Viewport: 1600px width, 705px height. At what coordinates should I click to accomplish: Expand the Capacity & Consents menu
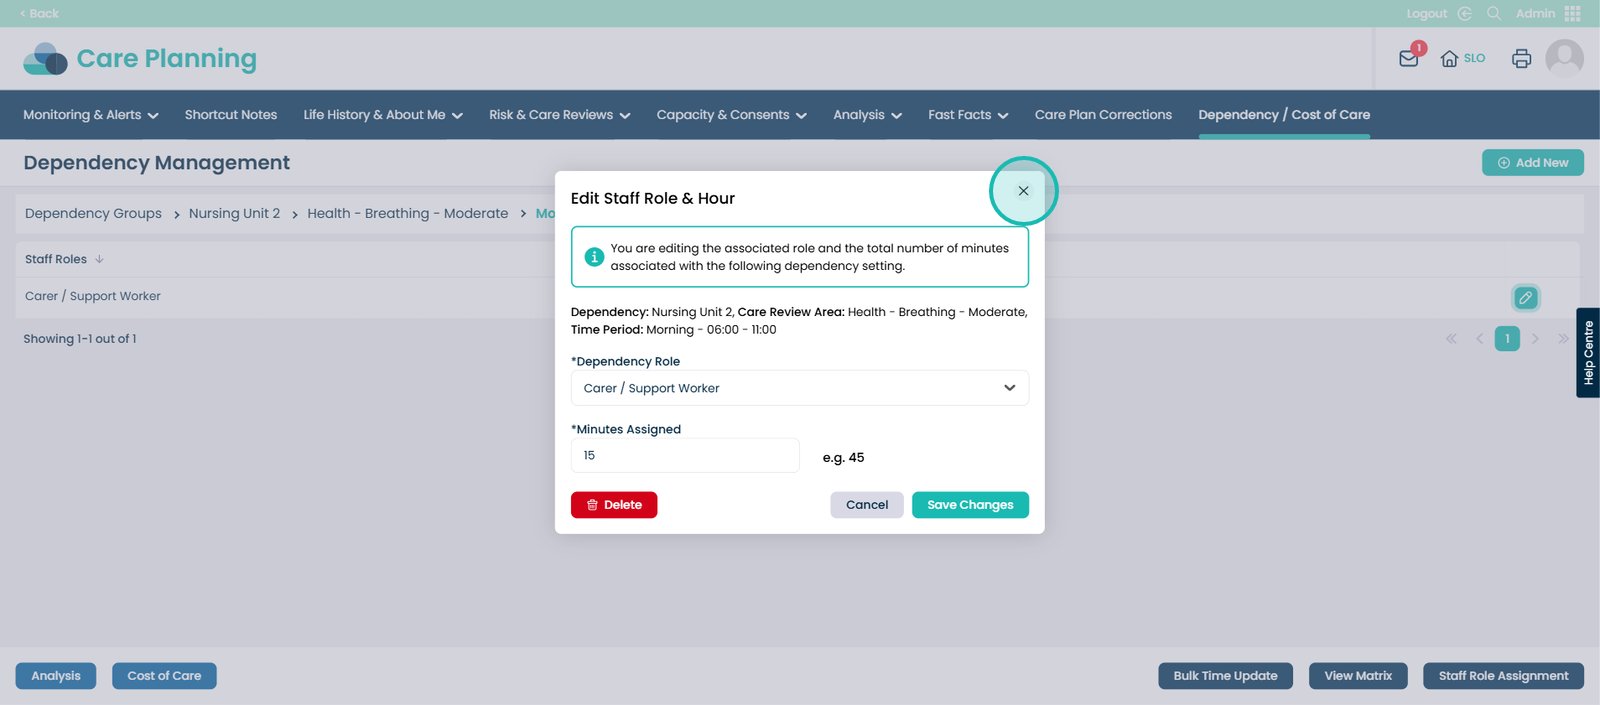pos(731,115)
